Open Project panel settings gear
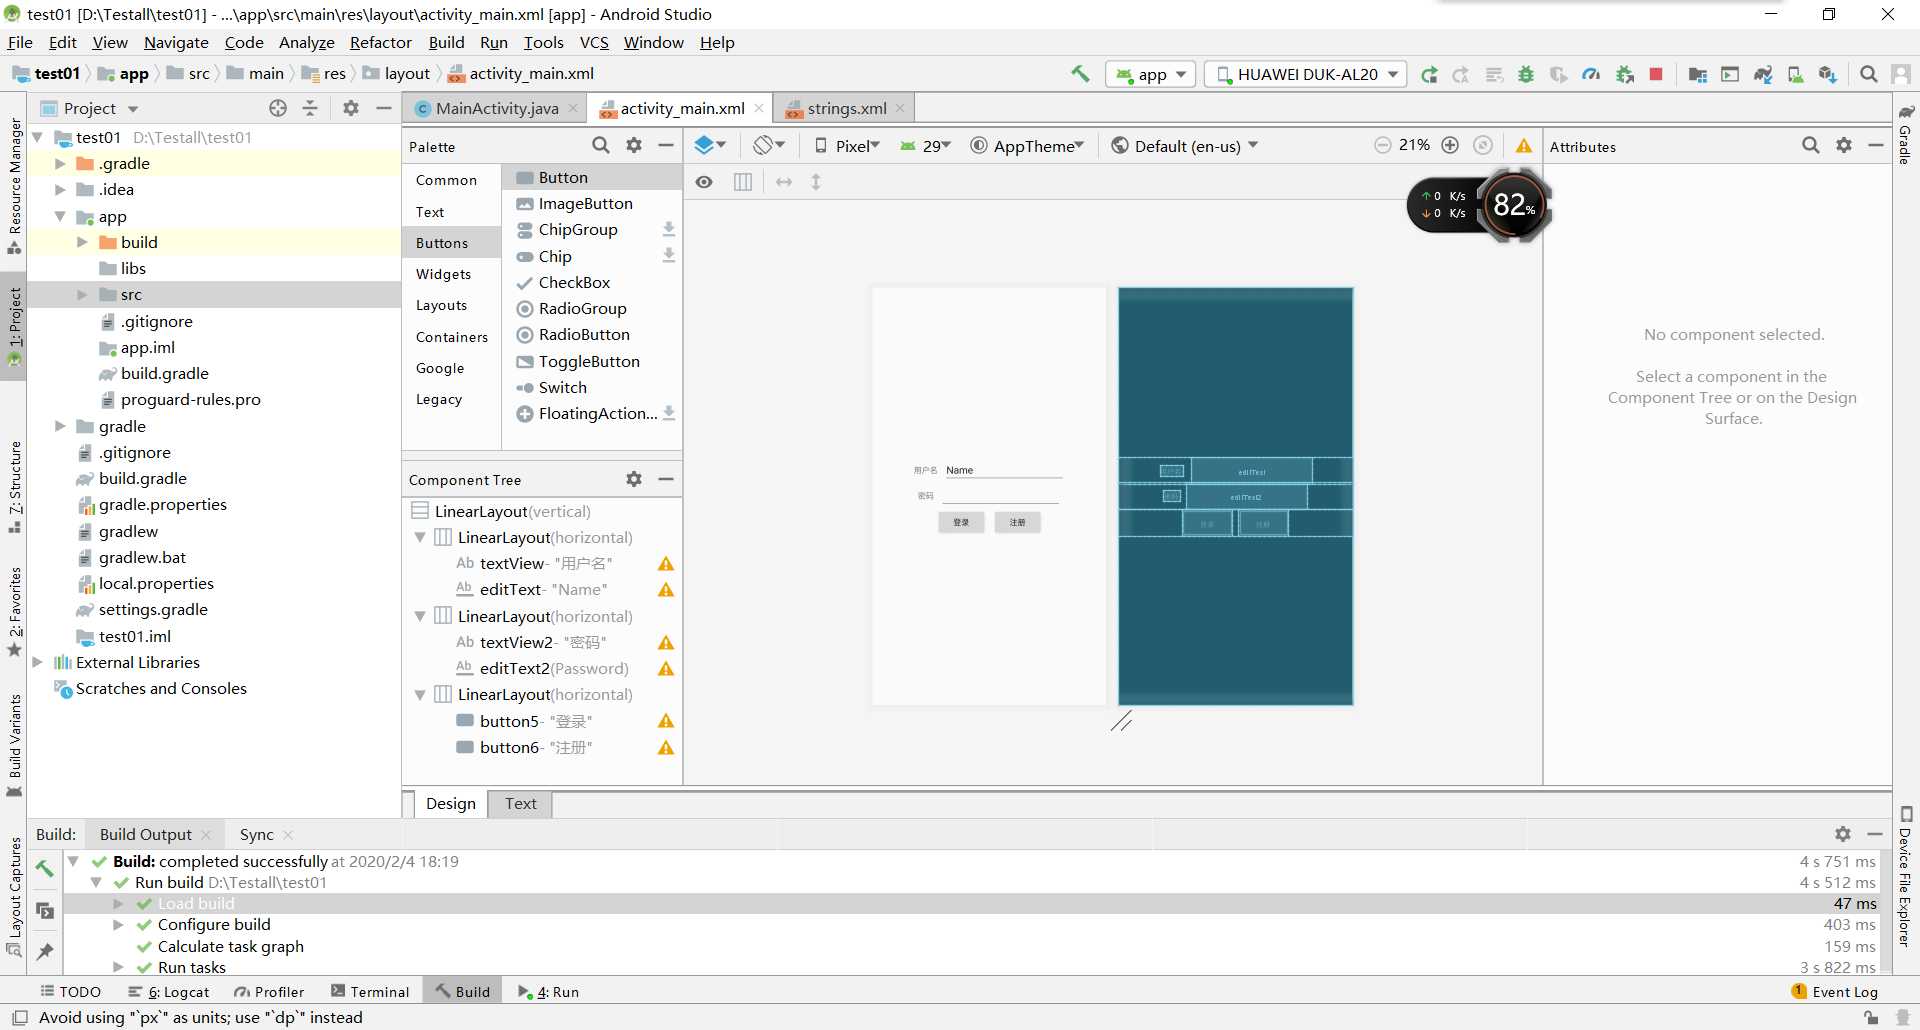 pos(351,108)
